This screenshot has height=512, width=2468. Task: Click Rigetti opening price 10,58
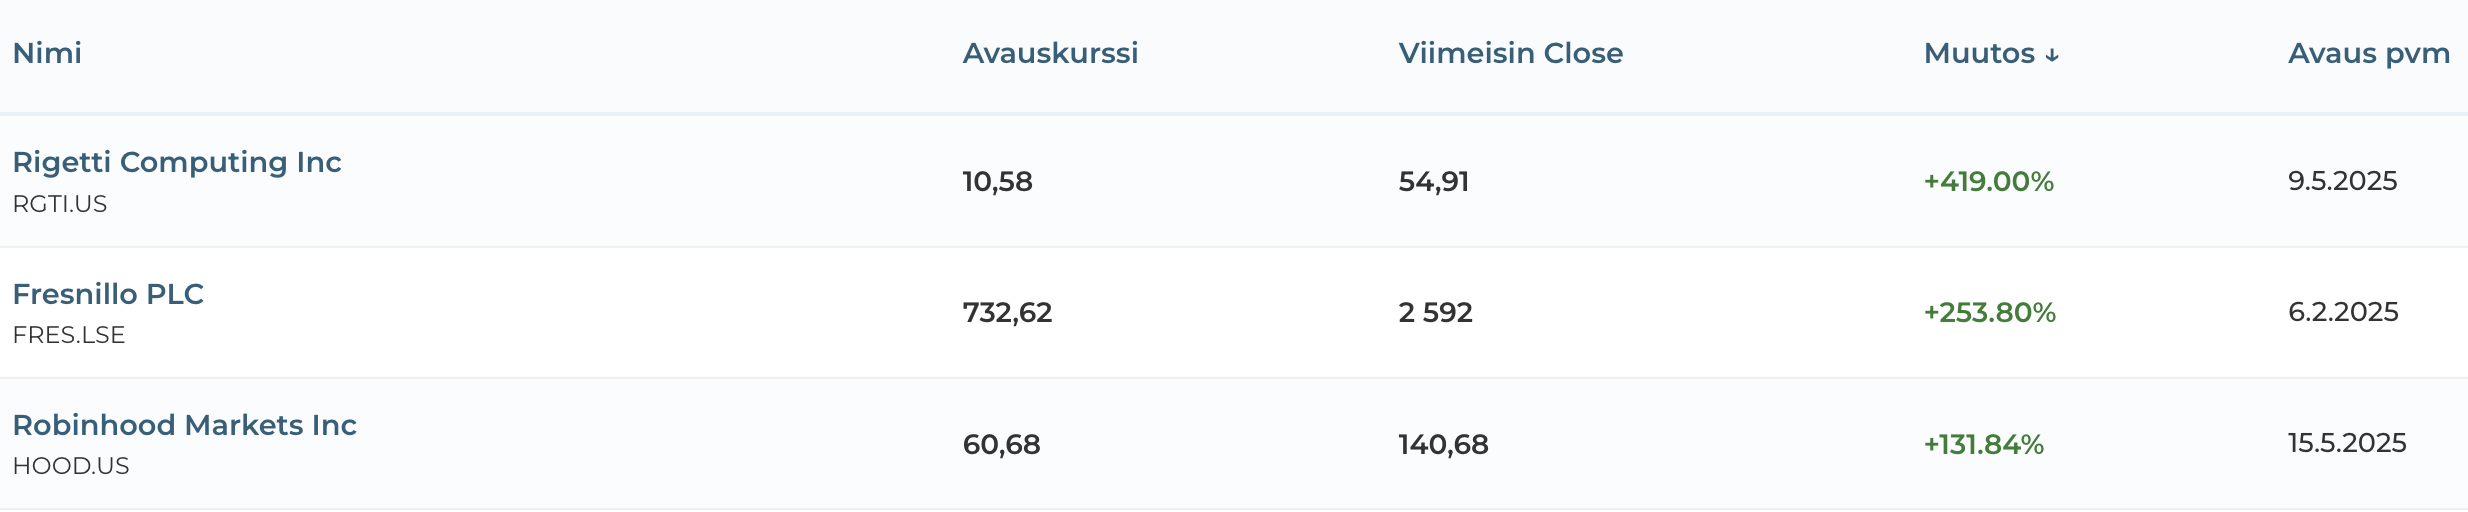pos(997,181)
